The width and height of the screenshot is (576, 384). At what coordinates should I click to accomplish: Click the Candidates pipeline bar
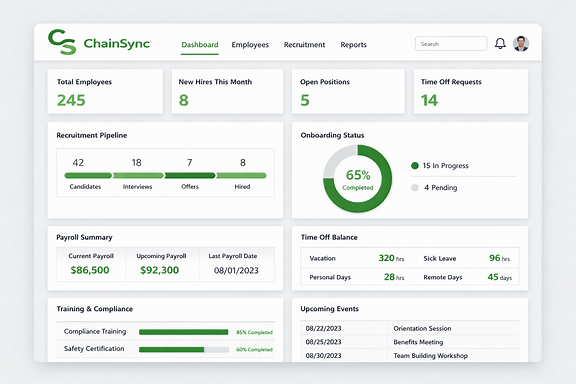pyautogui.click(x=88, y=176)
